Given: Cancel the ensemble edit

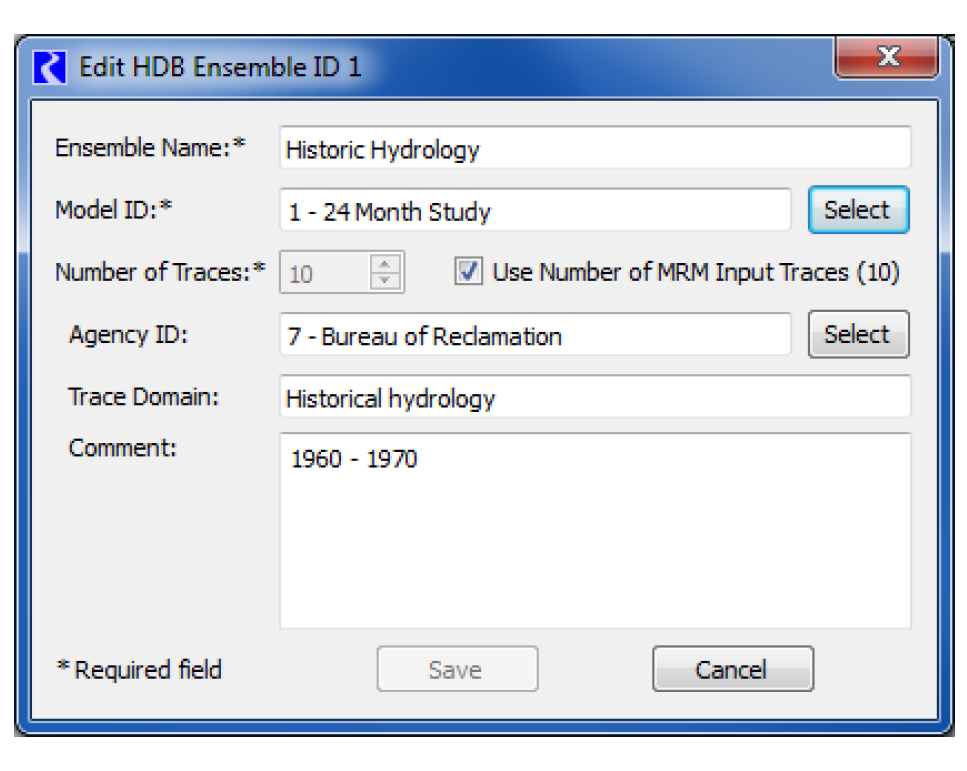Looking at the screenshot, I should tap(732, 669).
